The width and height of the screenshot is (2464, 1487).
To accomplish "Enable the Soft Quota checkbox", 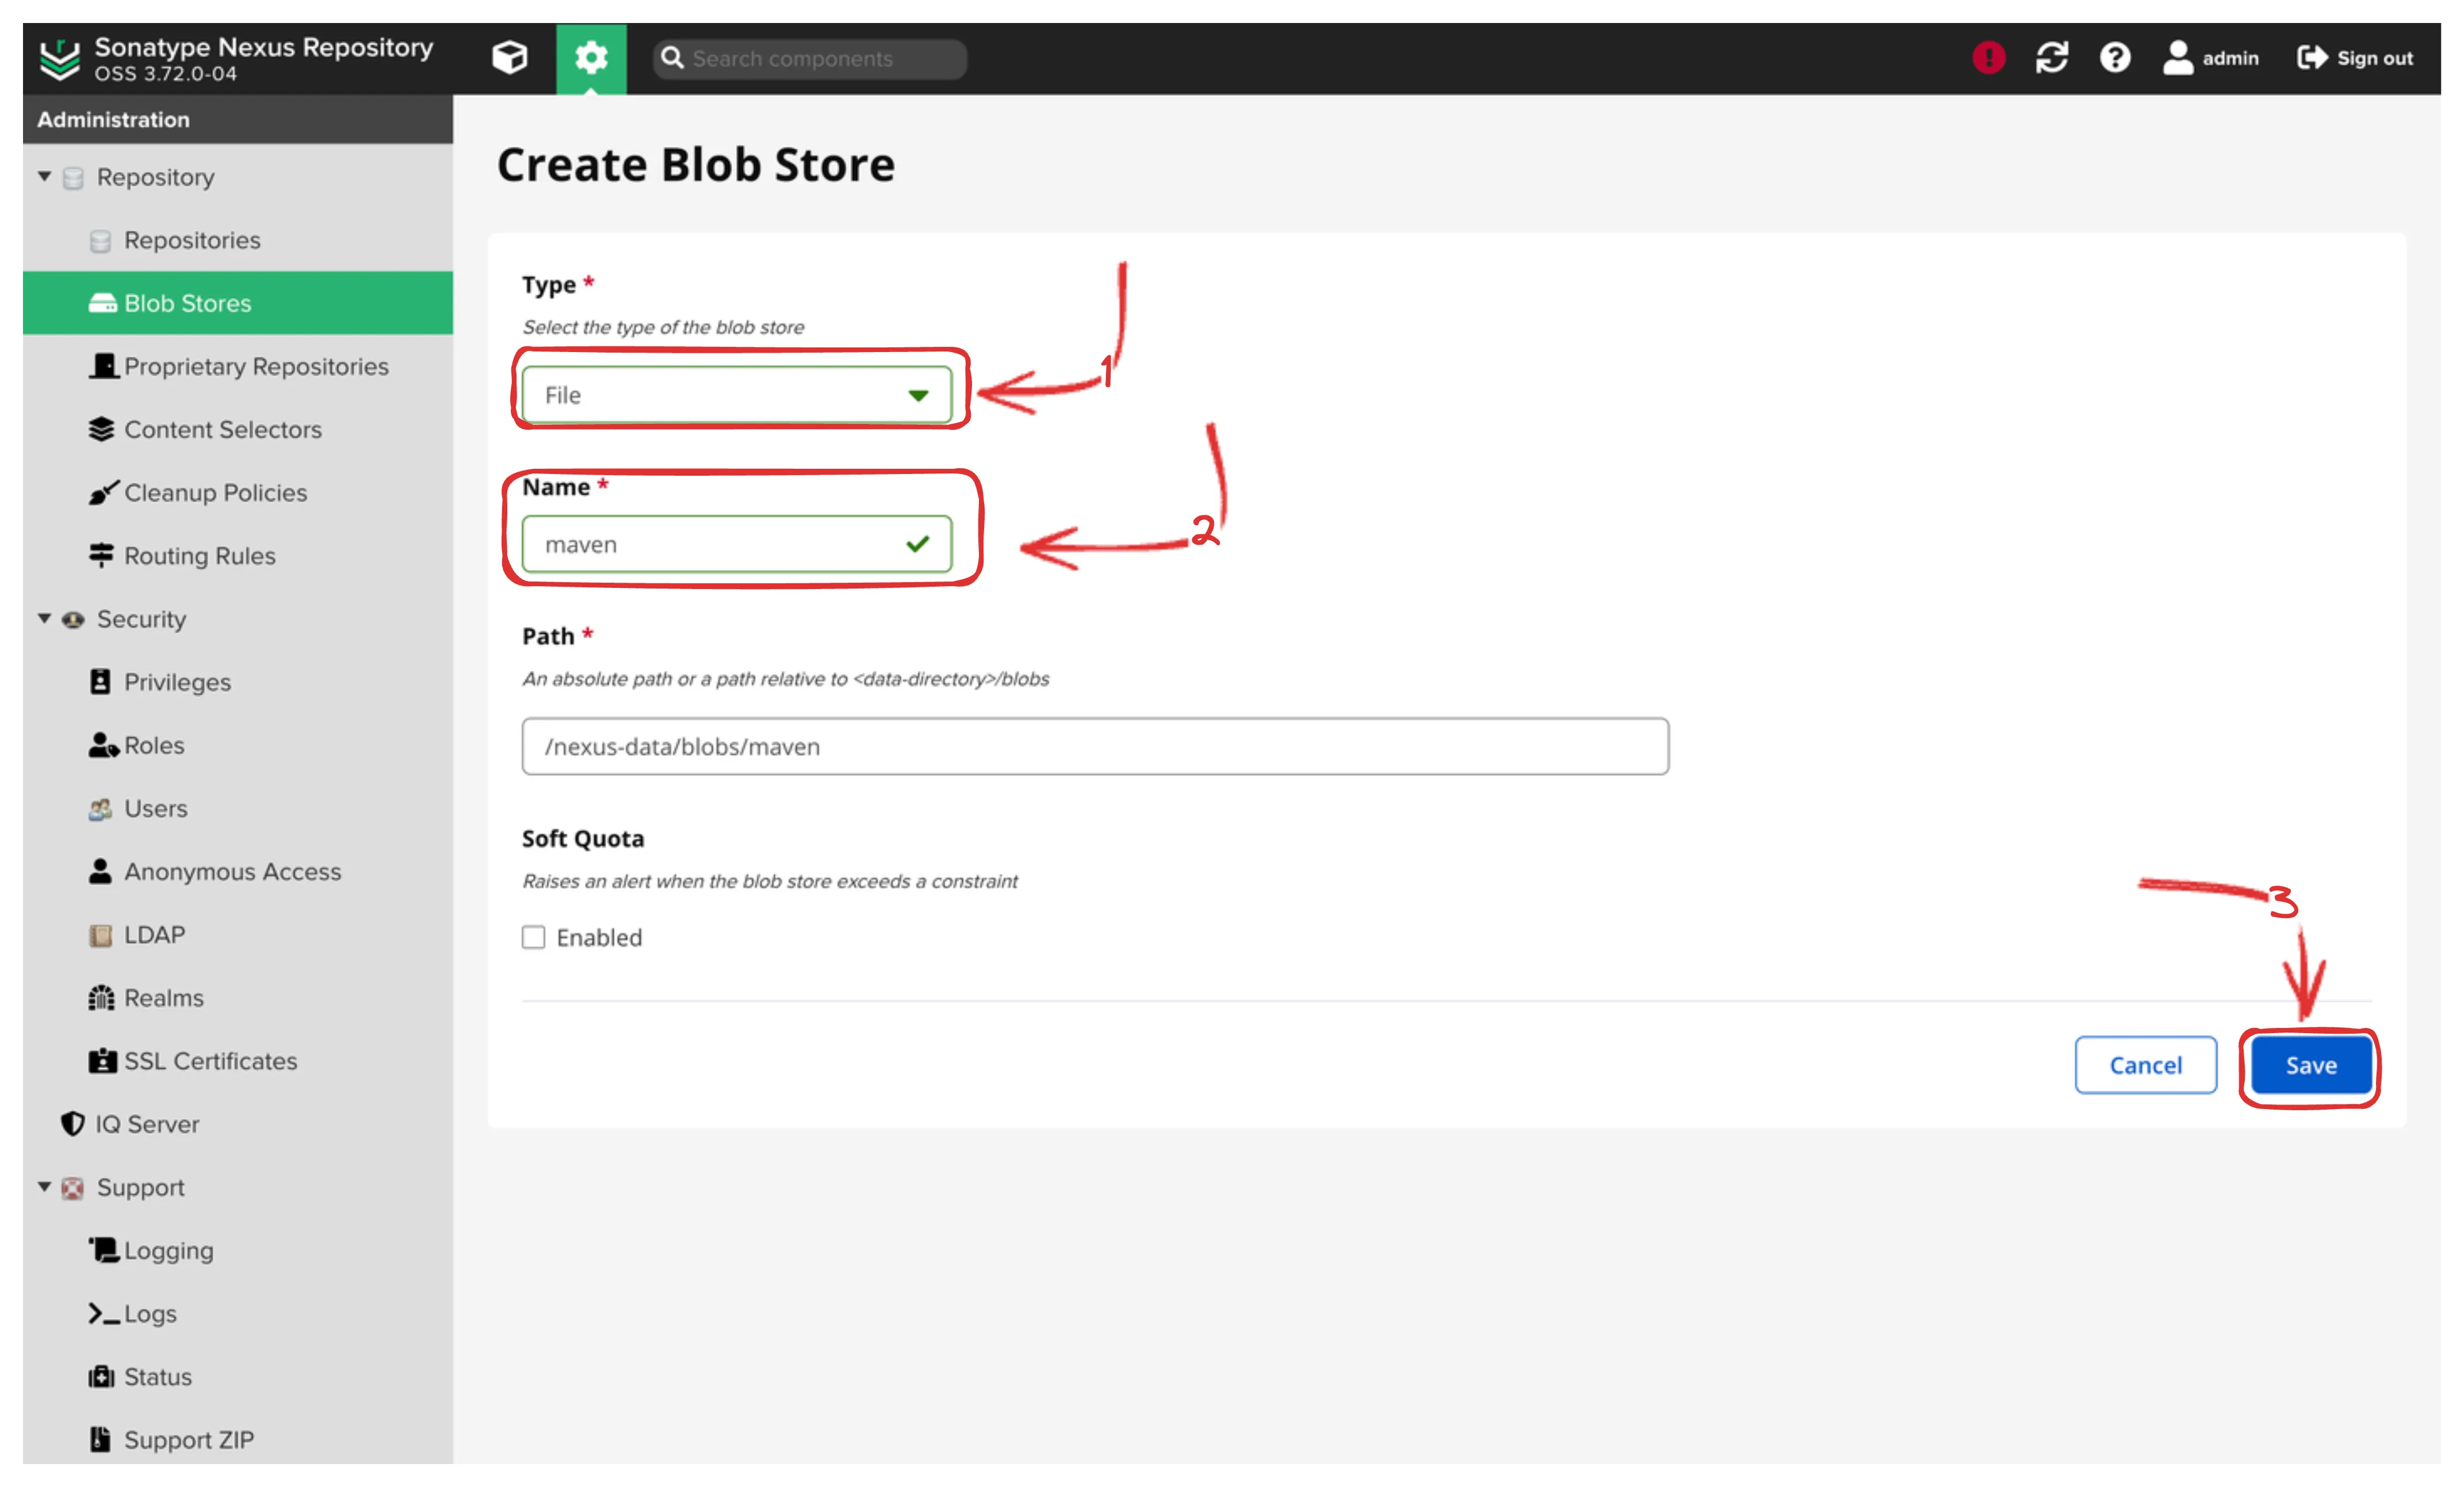I will (533, 937).
